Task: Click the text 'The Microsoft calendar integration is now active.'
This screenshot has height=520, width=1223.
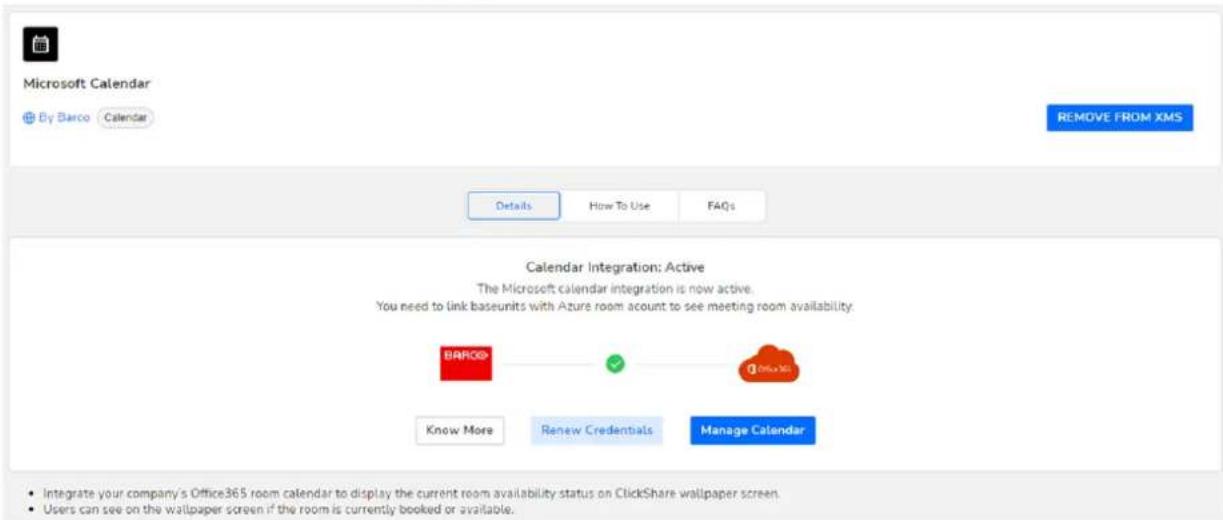Action: click(x=615, y=289)
